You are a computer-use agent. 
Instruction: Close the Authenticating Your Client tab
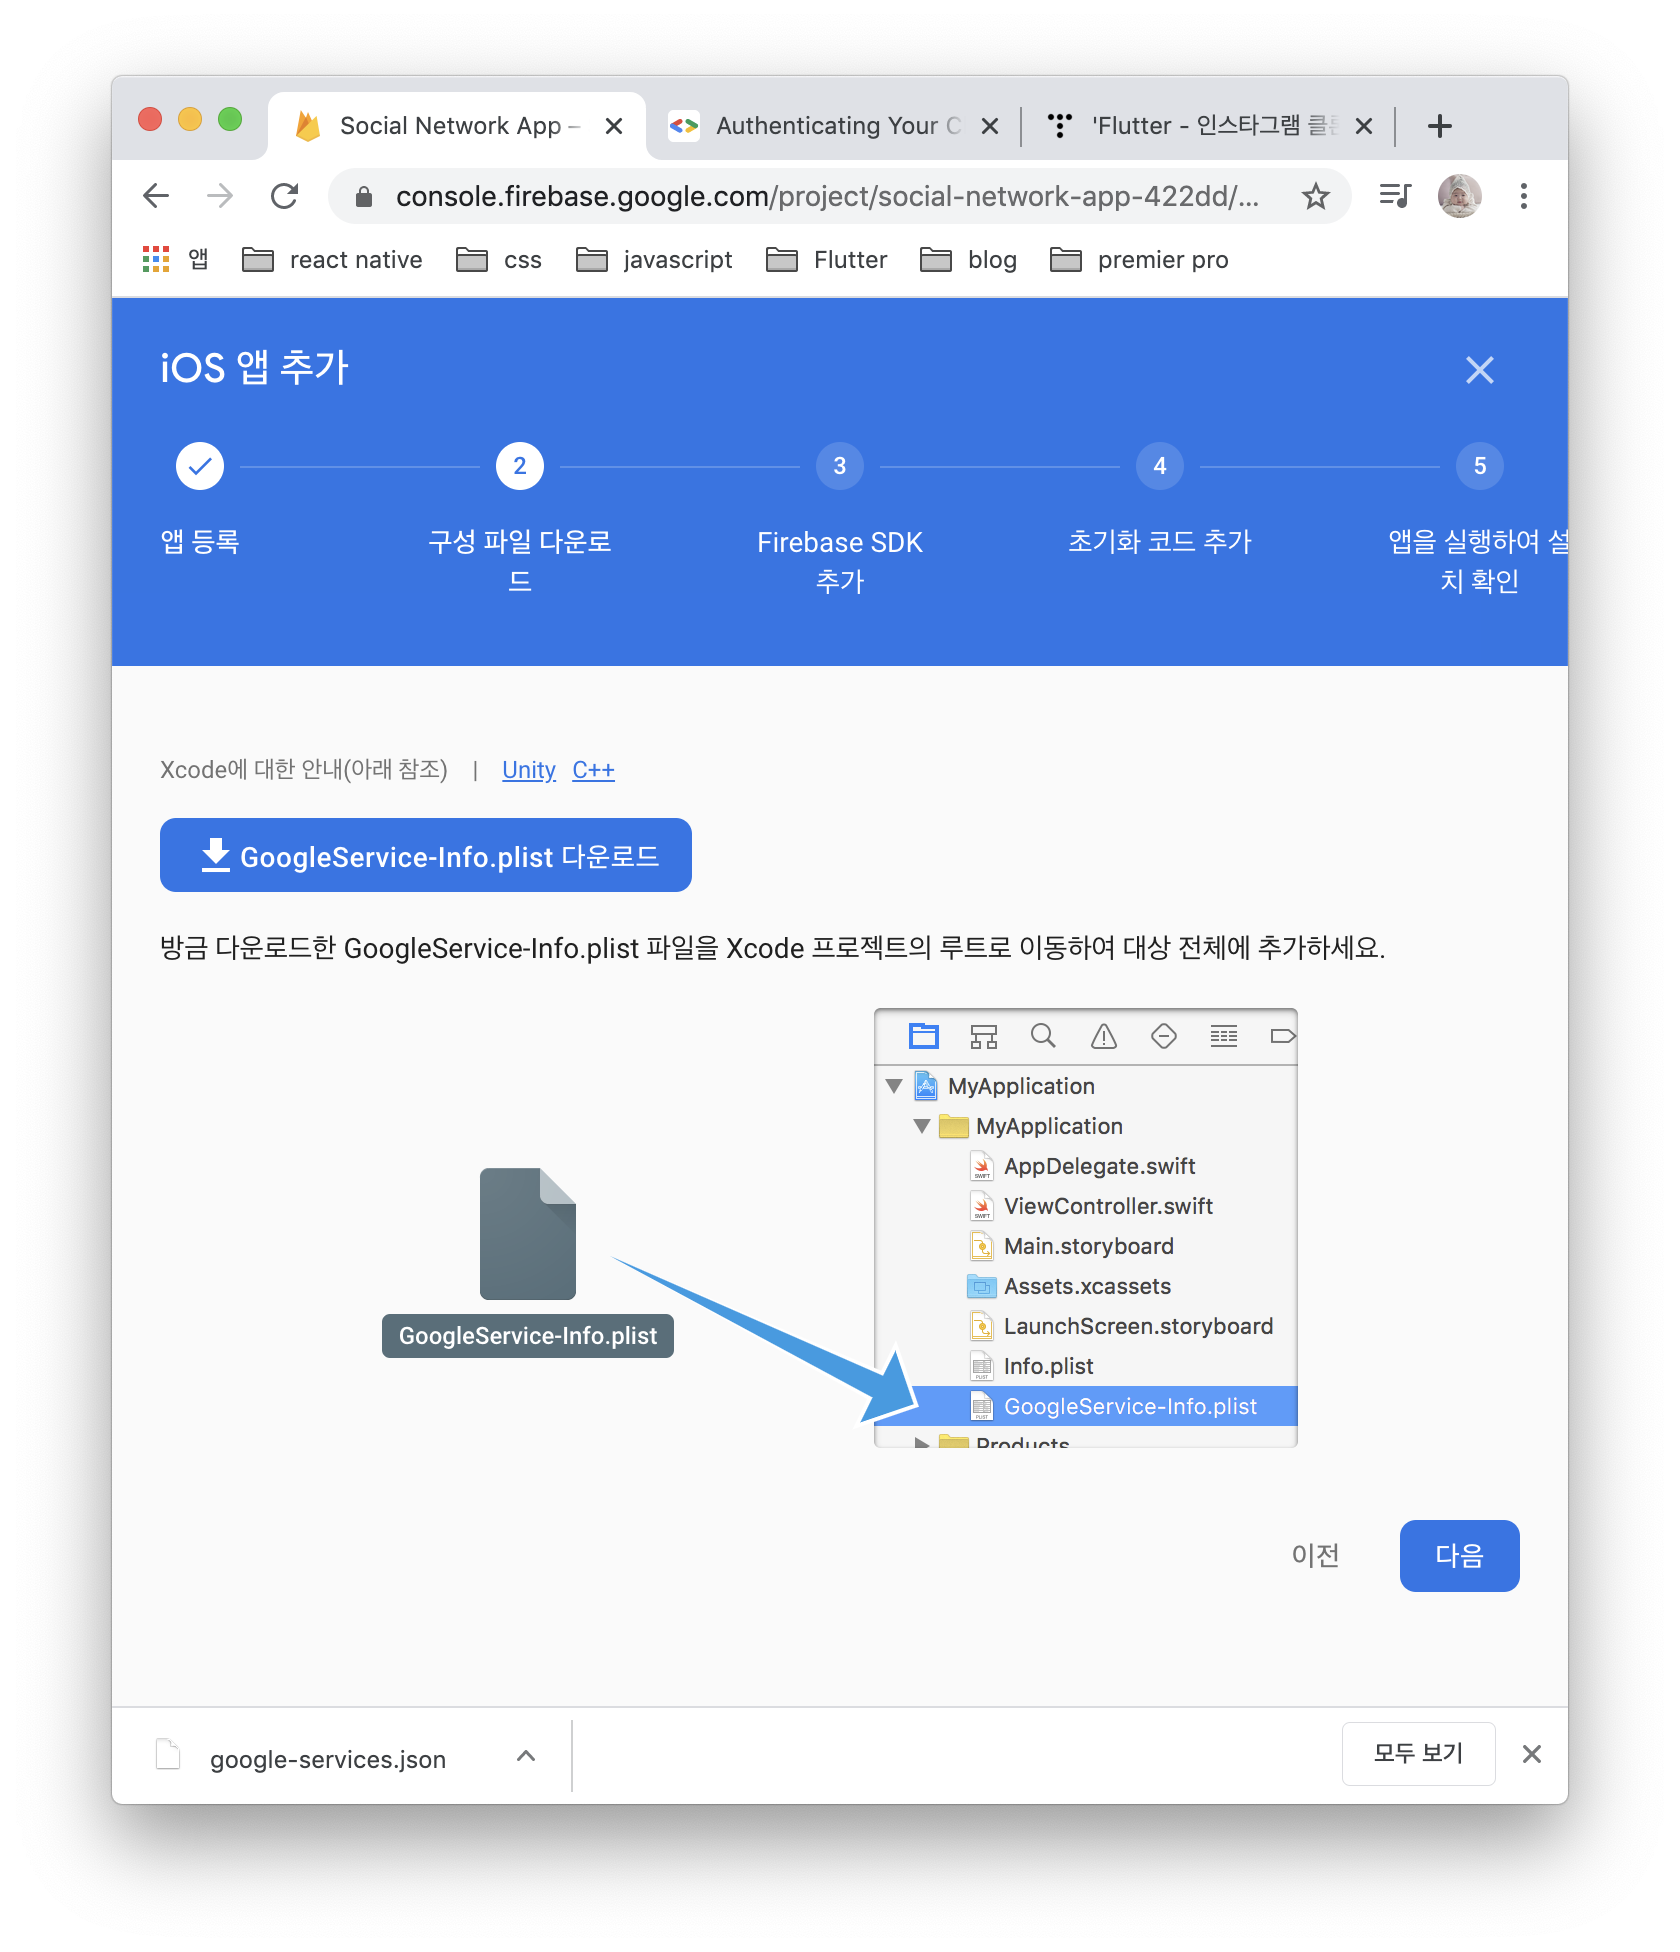990,126
